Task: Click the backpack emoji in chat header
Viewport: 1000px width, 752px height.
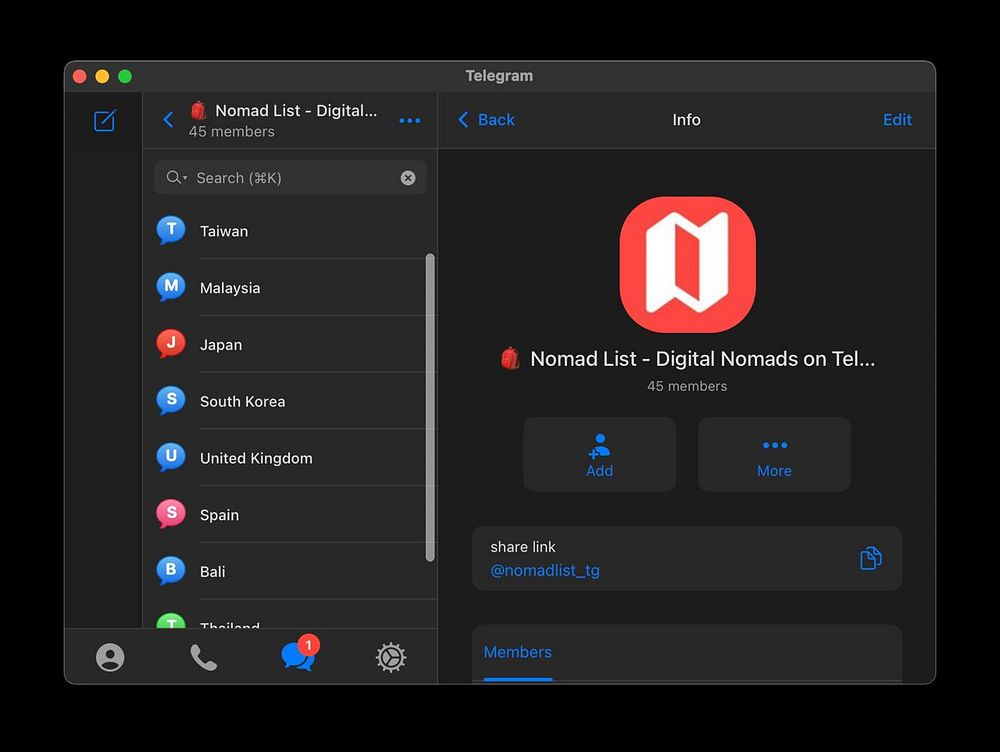Action: point(199,110)
